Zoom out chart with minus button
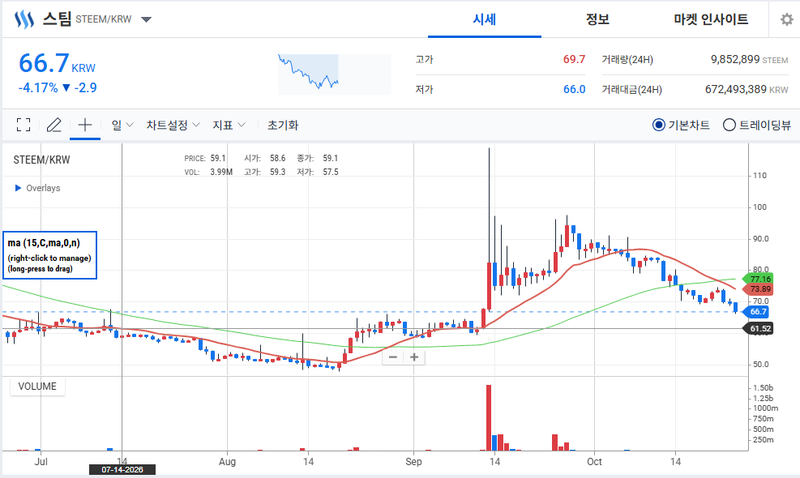 393,357
